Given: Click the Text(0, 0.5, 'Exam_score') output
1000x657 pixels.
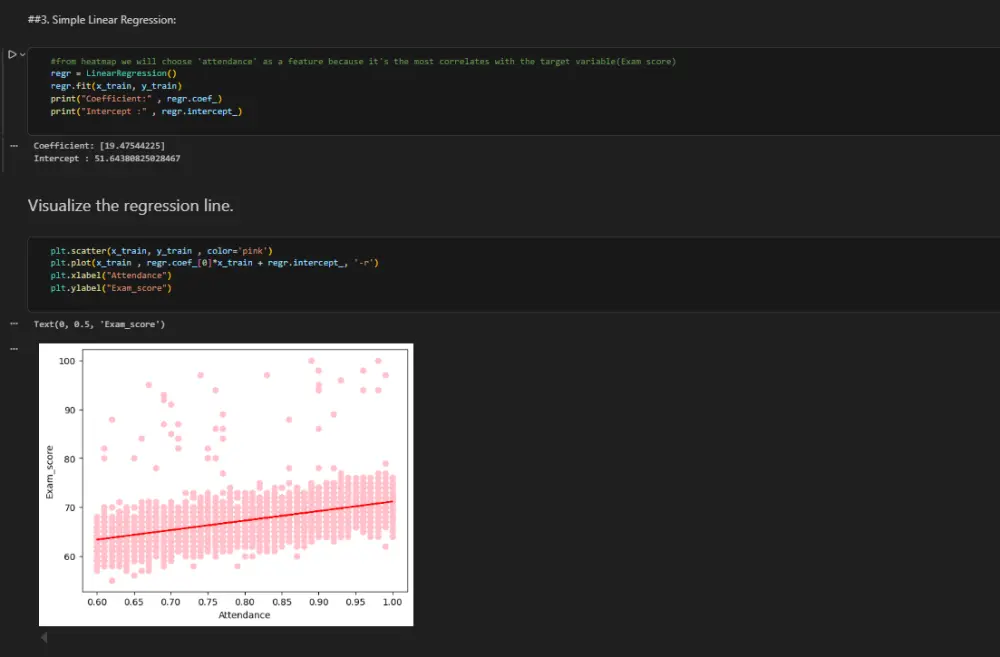Looking at the screenshot, I should pos(99,325).
